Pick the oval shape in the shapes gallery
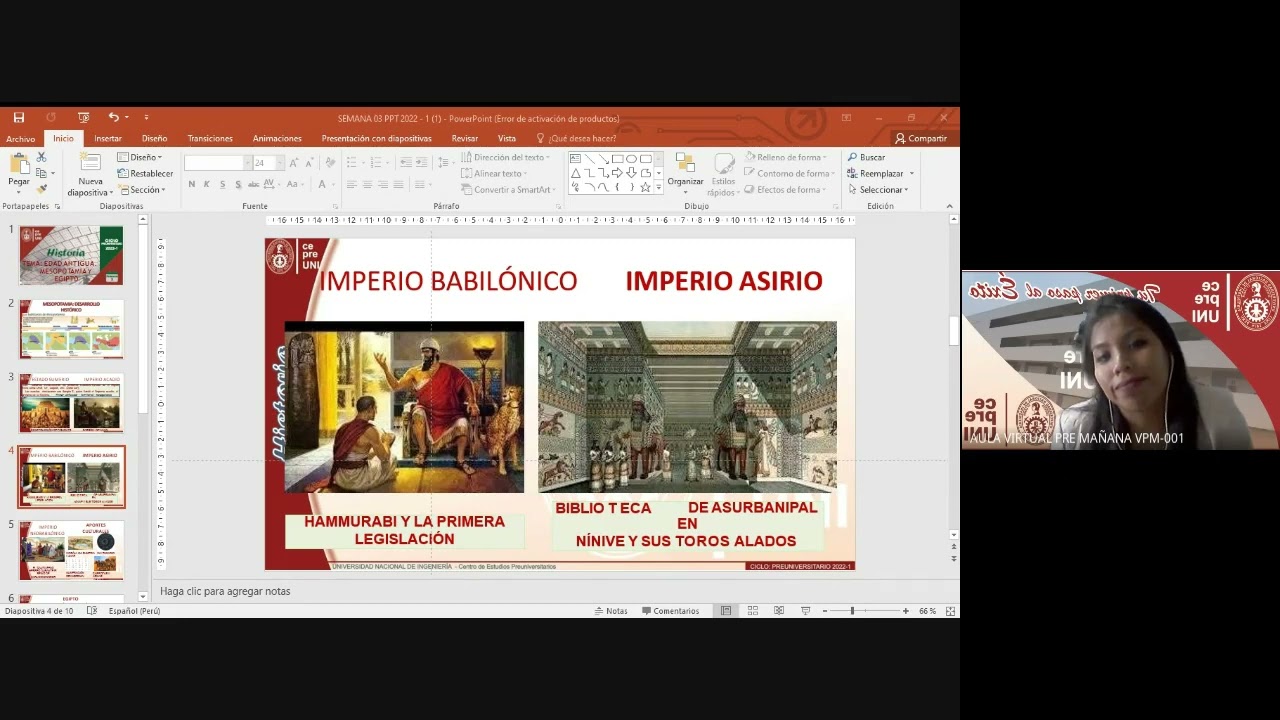The image size is (1280, 720). coord(632,159)
